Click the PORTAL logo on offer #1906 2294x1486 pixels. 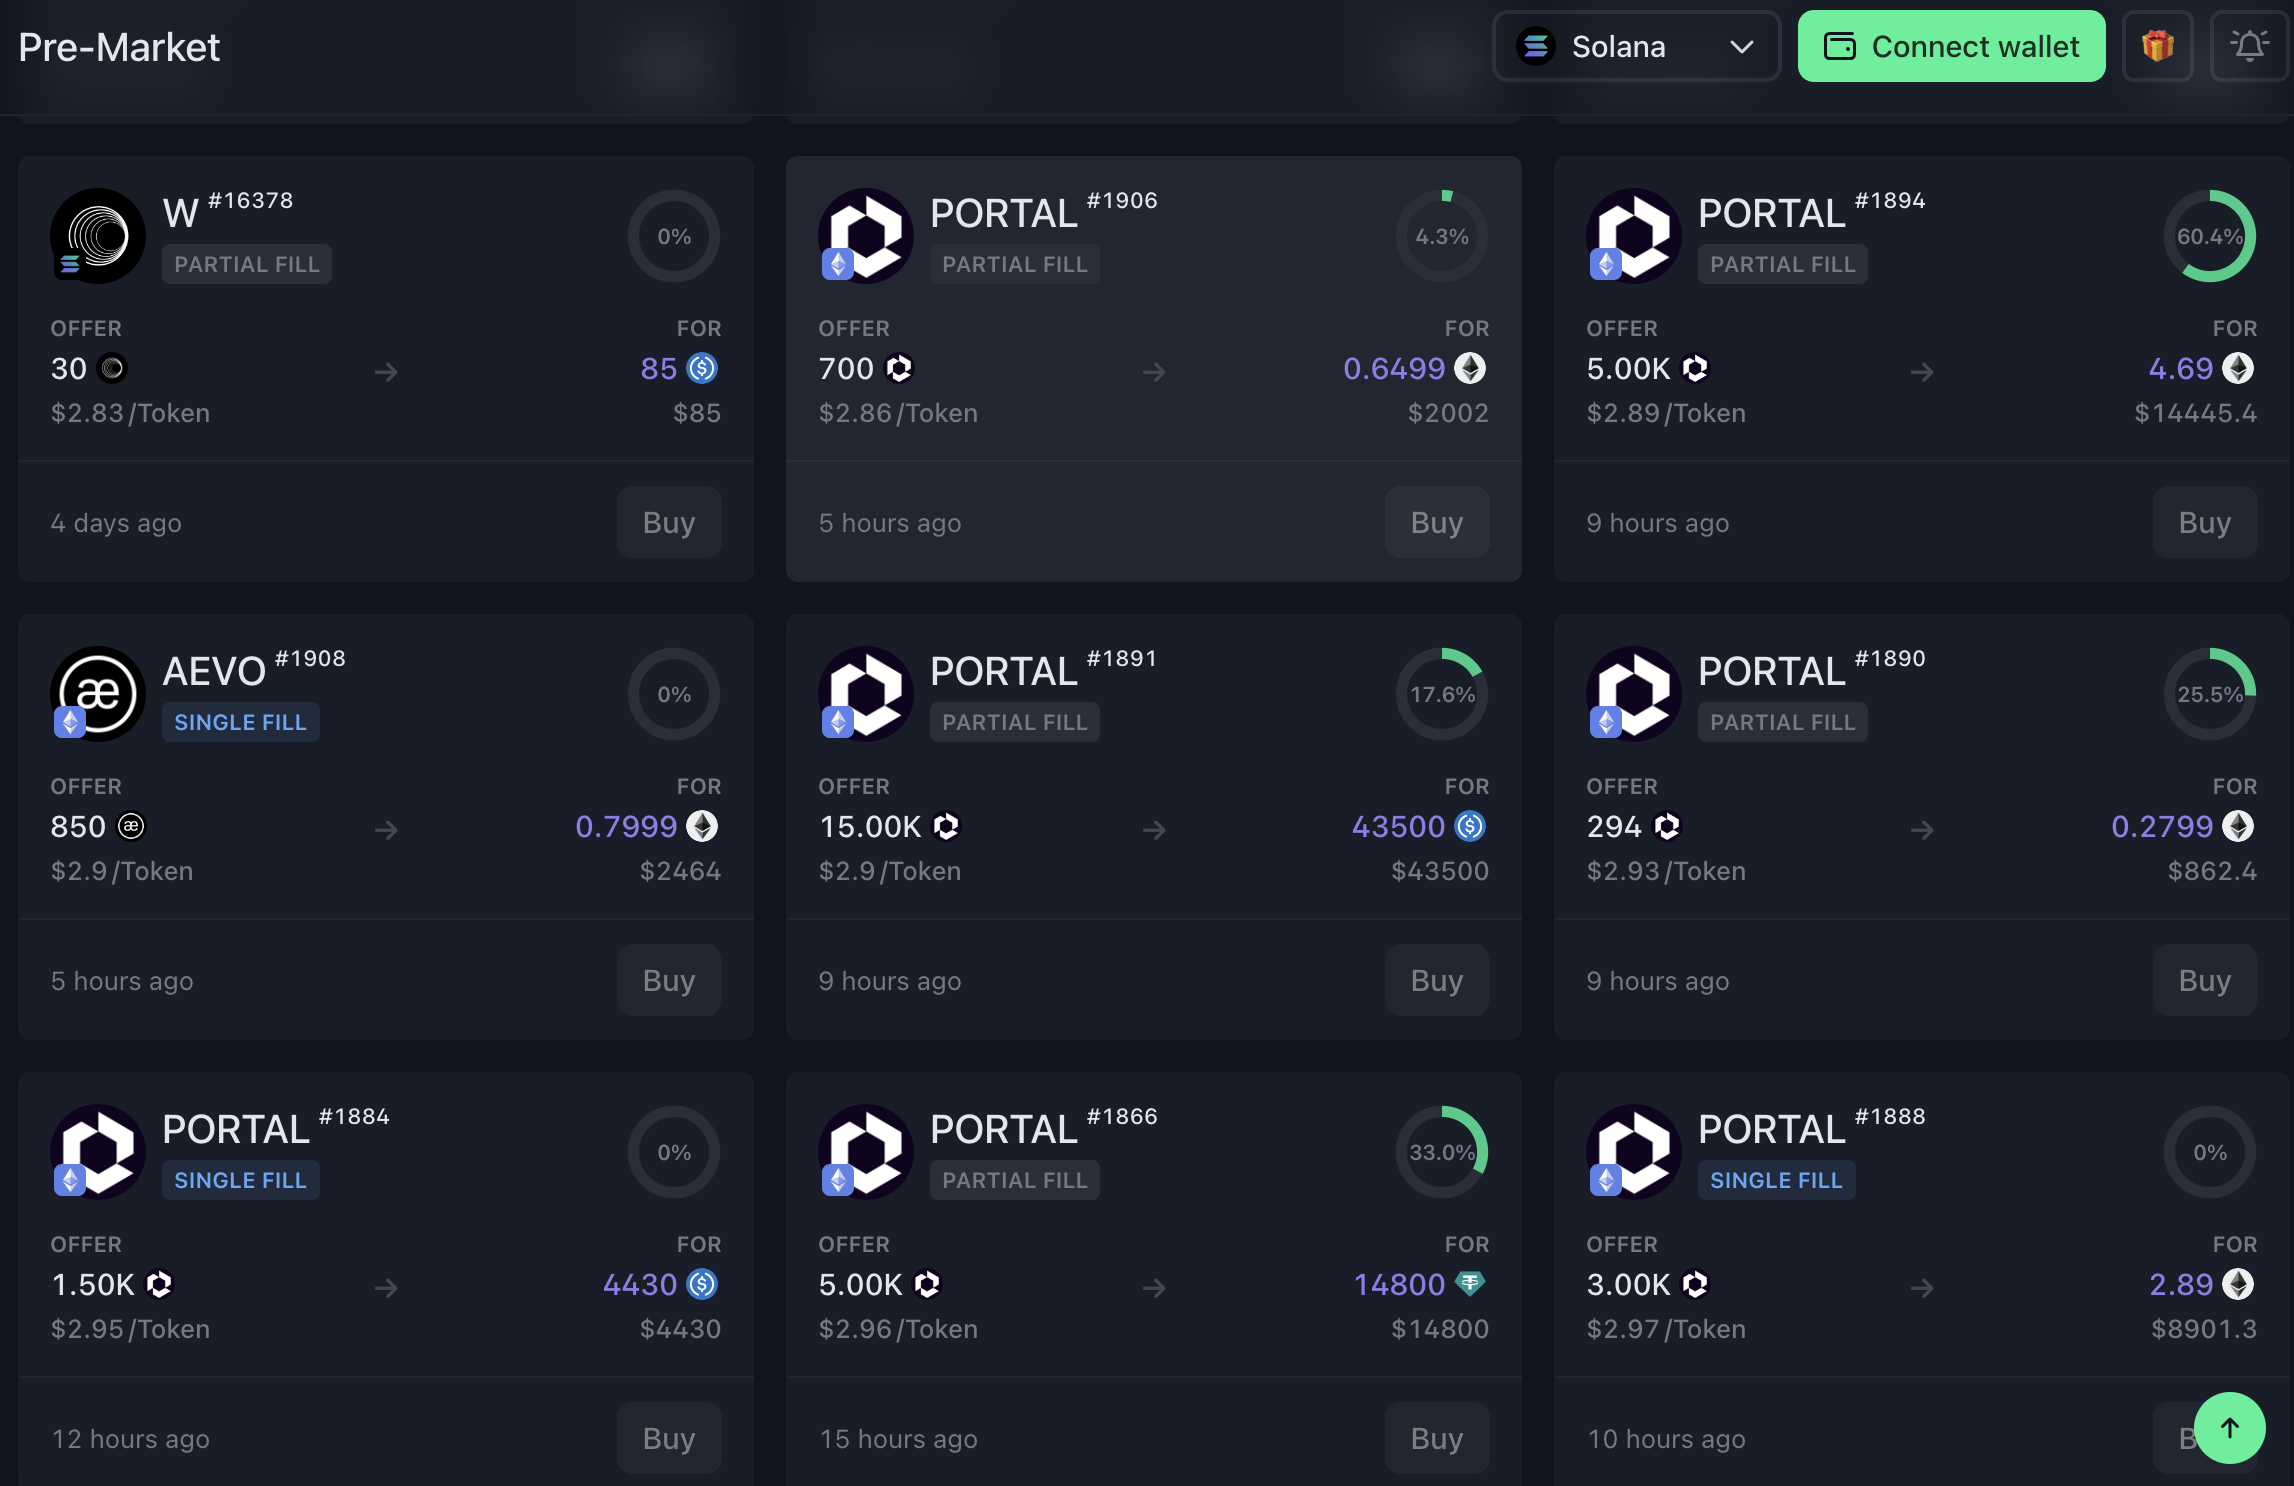tap(866, 236)
